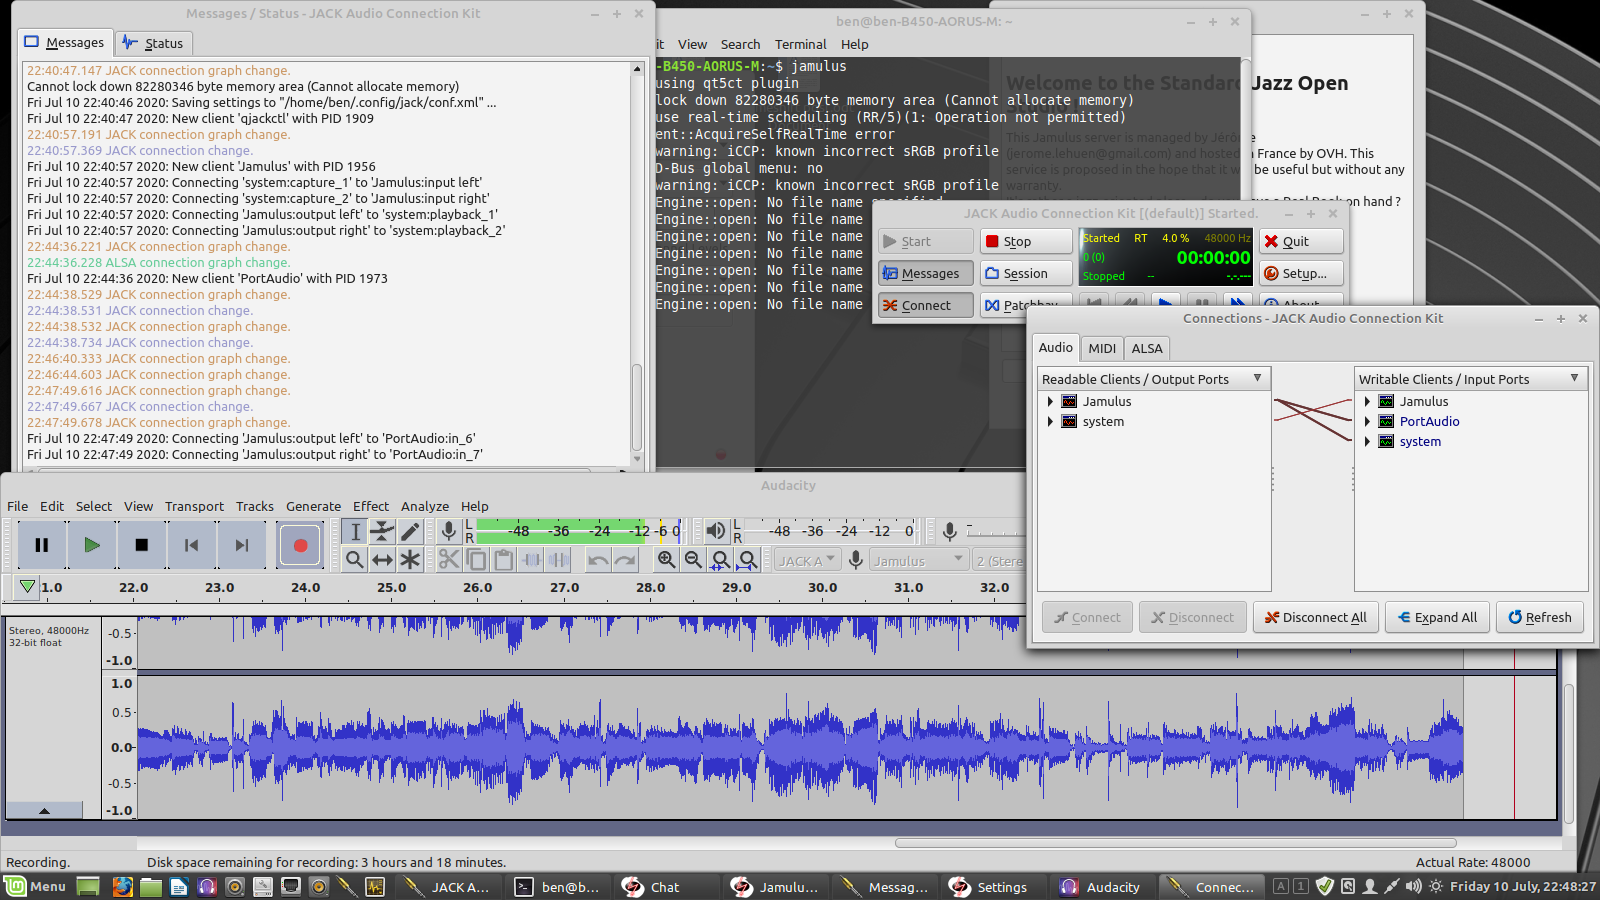Open the Mint Menu on taskbar
This screenshot has height=900, width=1600.
(x=35, y=886)
